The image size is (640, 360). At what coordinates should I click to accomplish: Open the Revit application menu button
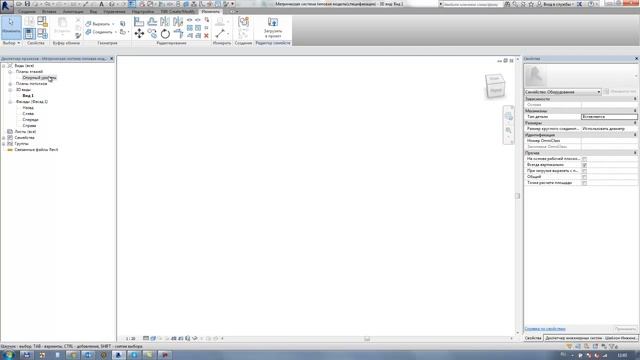tap(6, 6)
